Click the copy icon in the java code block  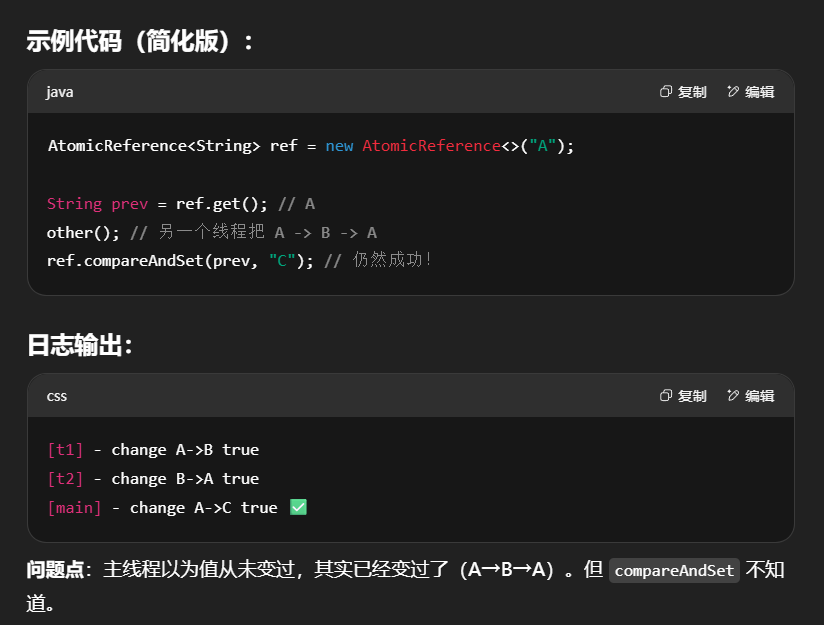(x=666, y=92)
